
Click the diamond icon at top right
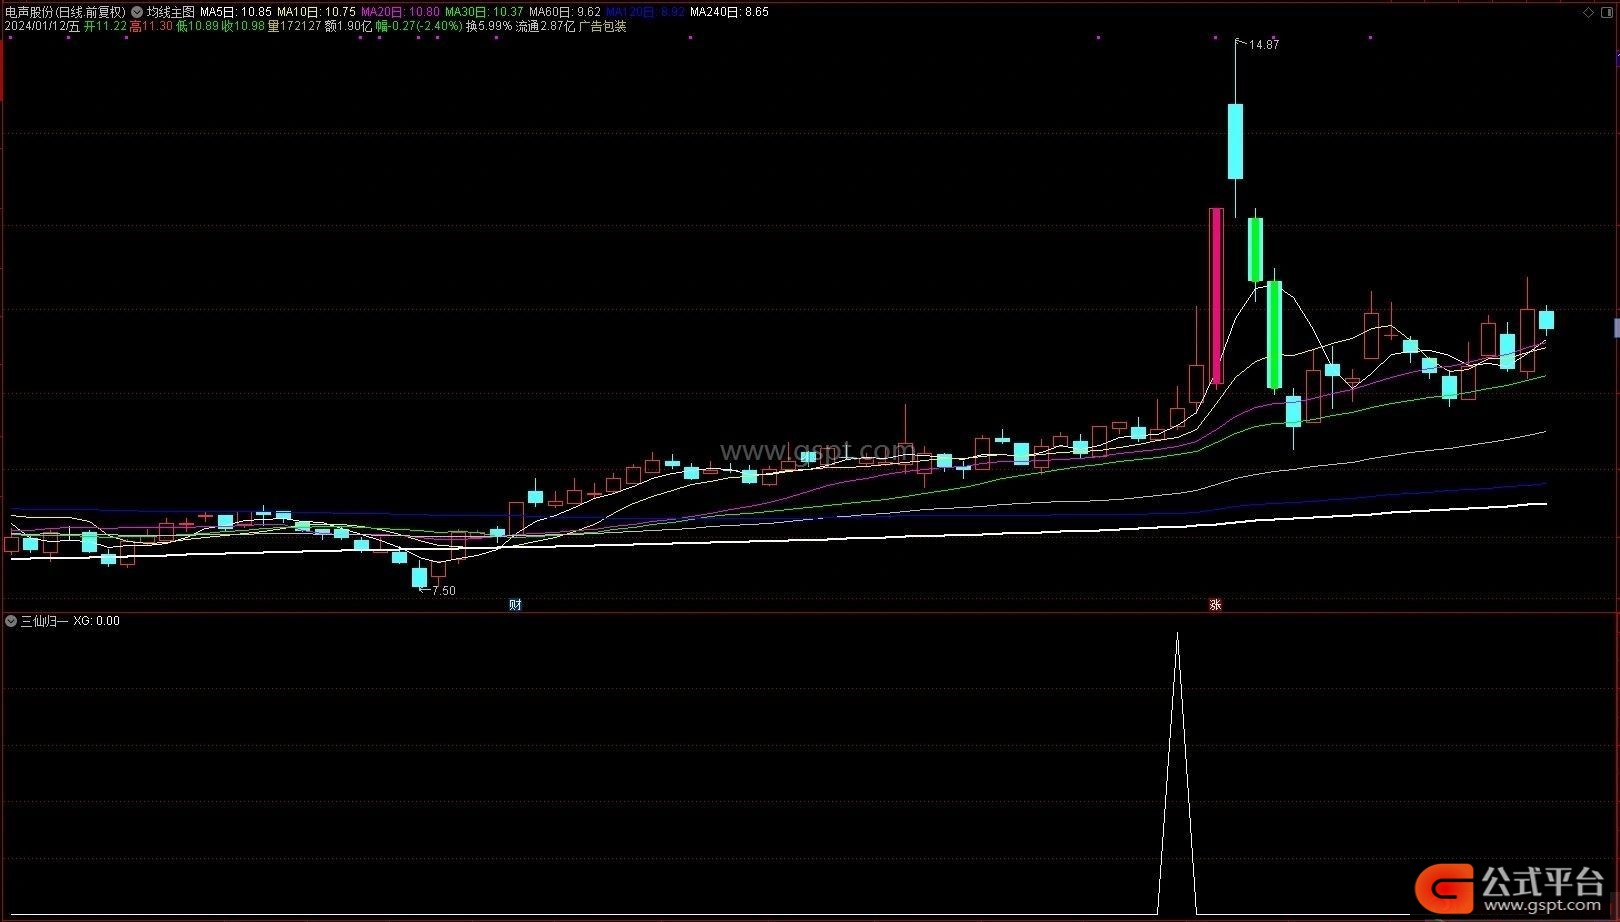point(1588,12)
